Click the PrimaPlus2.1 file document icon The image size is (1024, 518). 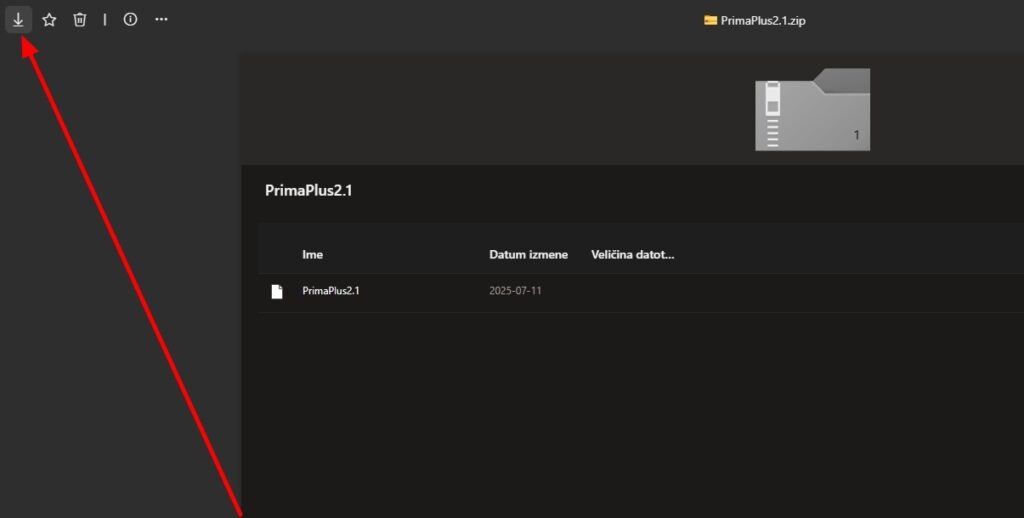point(277,291)
